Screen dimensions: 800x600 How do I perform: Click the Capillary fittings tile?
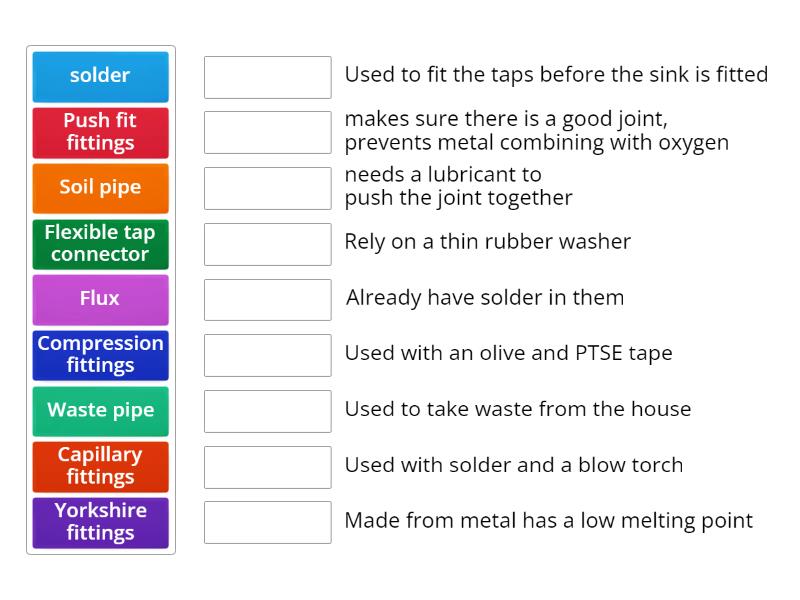(100, 466)
